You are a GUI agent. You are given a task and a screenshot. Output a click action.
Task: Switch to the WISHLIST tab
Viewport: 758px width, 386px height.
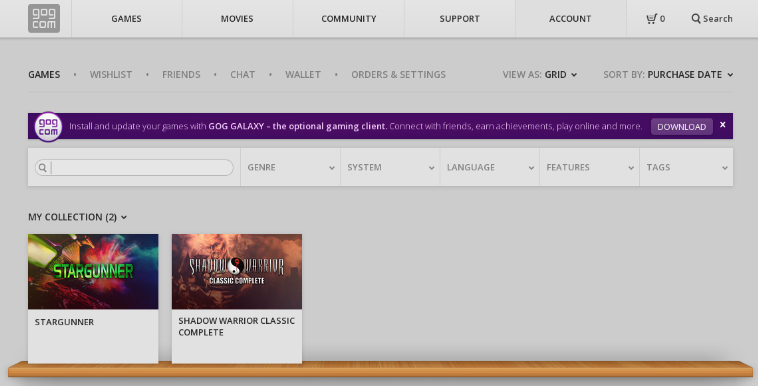(x=111, y=74)
